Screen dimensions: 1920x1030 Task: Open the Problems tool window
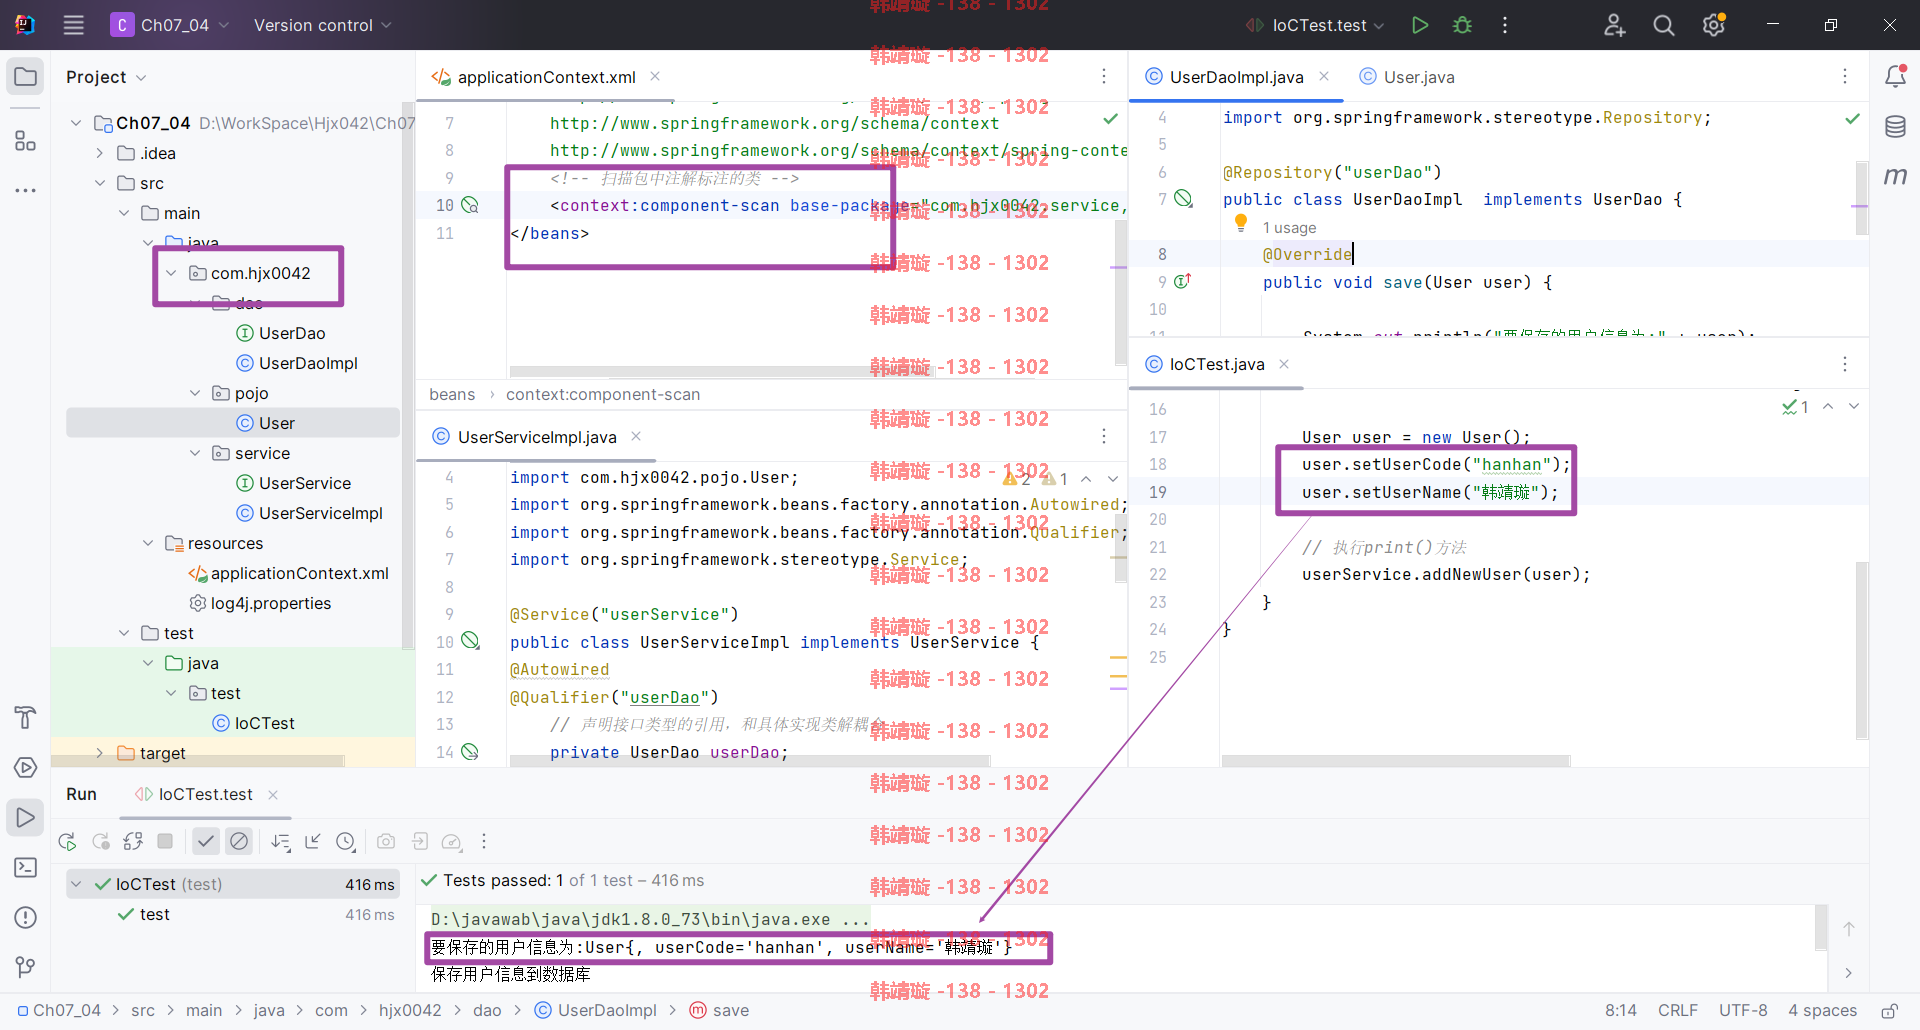click(25, 917)
